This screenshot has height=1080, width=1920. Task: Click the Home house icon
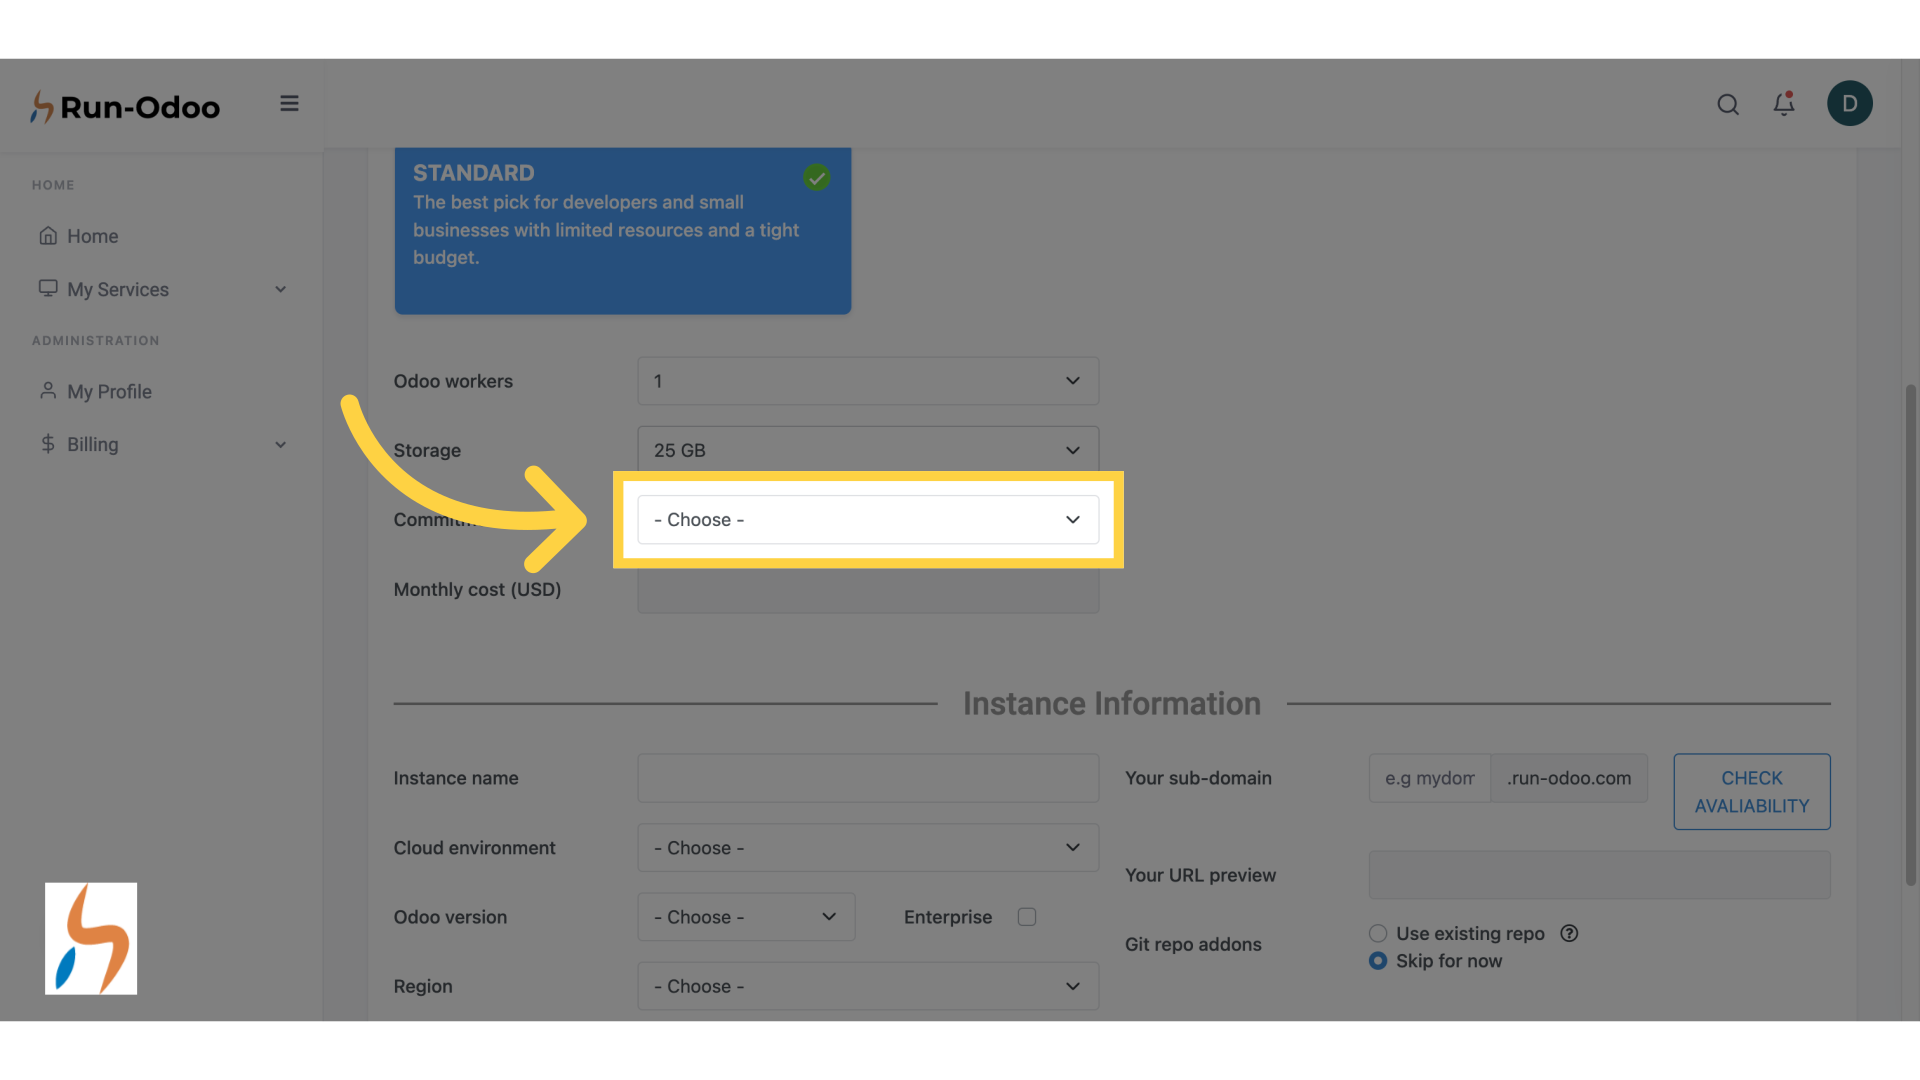48,236
